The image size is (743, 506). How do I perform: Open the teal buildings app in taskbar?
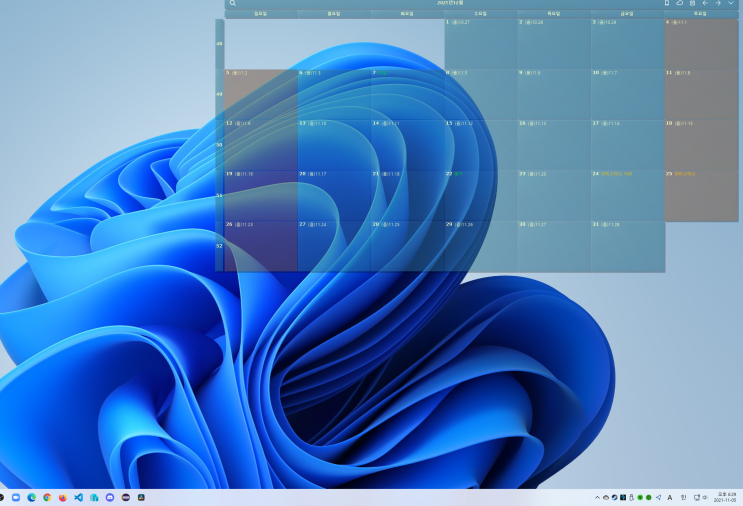click(94, 497)
